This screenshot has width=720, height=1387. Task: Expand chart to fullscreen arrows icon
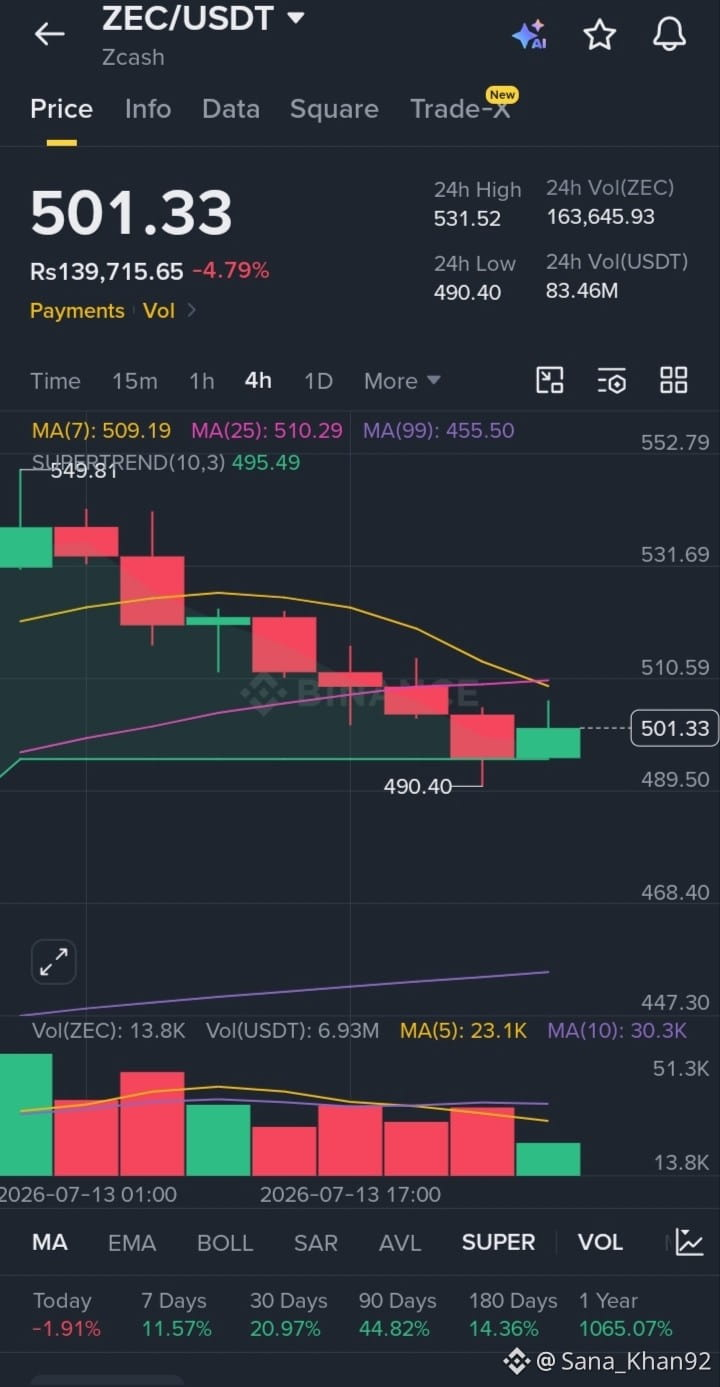(53, 962)
